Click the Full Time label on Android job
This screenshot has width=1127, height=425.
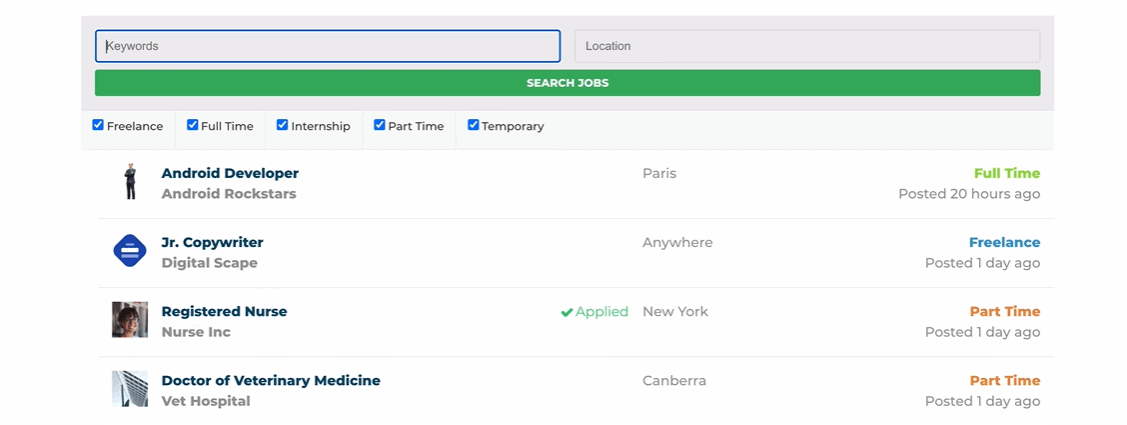(1007, 173)
